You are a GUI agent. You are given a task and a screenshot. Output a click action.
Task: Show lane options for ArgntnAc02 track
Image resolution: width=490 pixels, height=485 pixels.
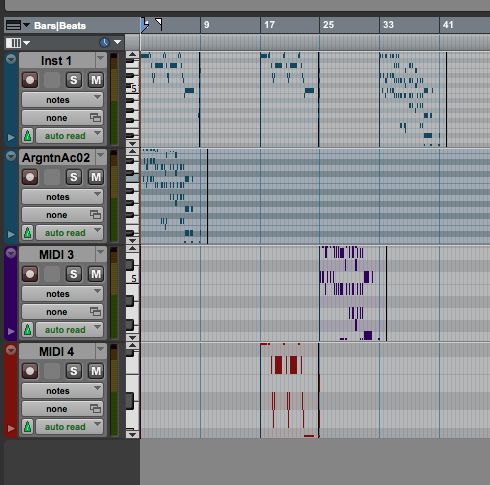pos(11,156)
